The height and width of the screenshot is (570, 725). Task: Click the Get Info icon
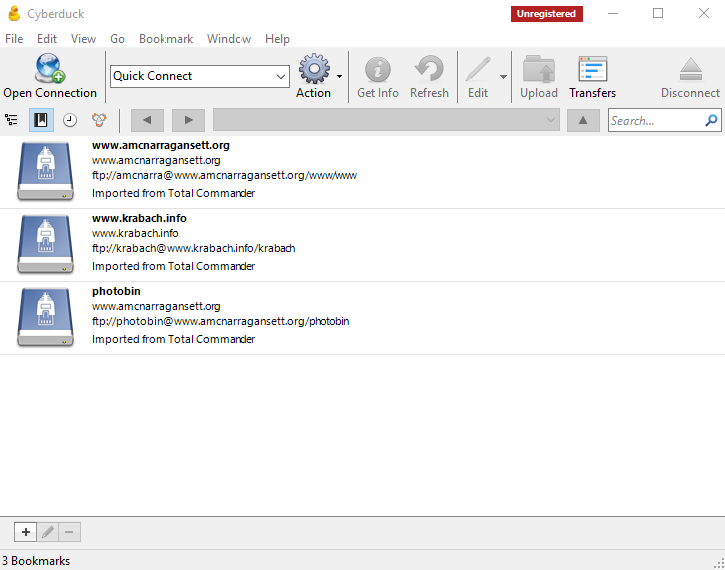pyautogui.click(x=378, y=69)
